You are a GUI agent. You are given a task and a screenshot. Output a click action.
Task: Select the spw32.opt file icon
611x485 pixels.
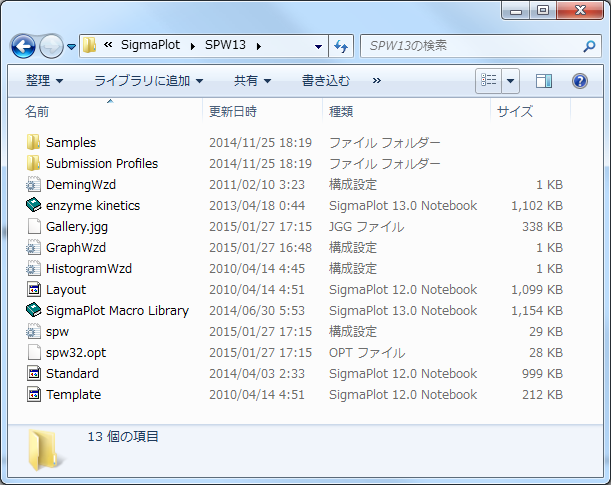[x=34, y=353]
